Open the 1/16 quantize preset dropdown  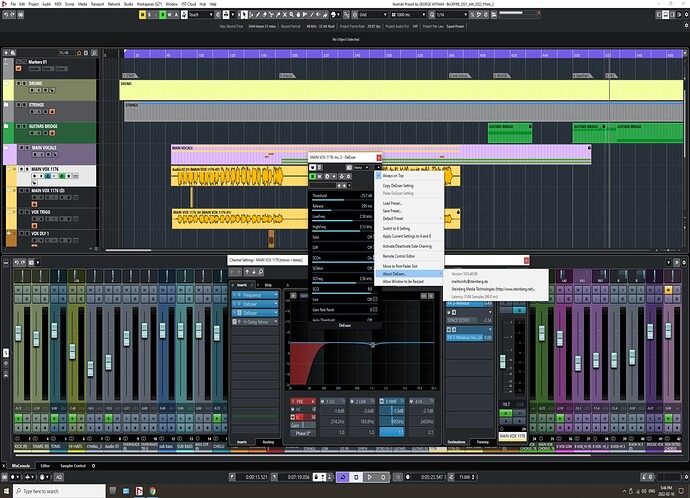(451, 15)
